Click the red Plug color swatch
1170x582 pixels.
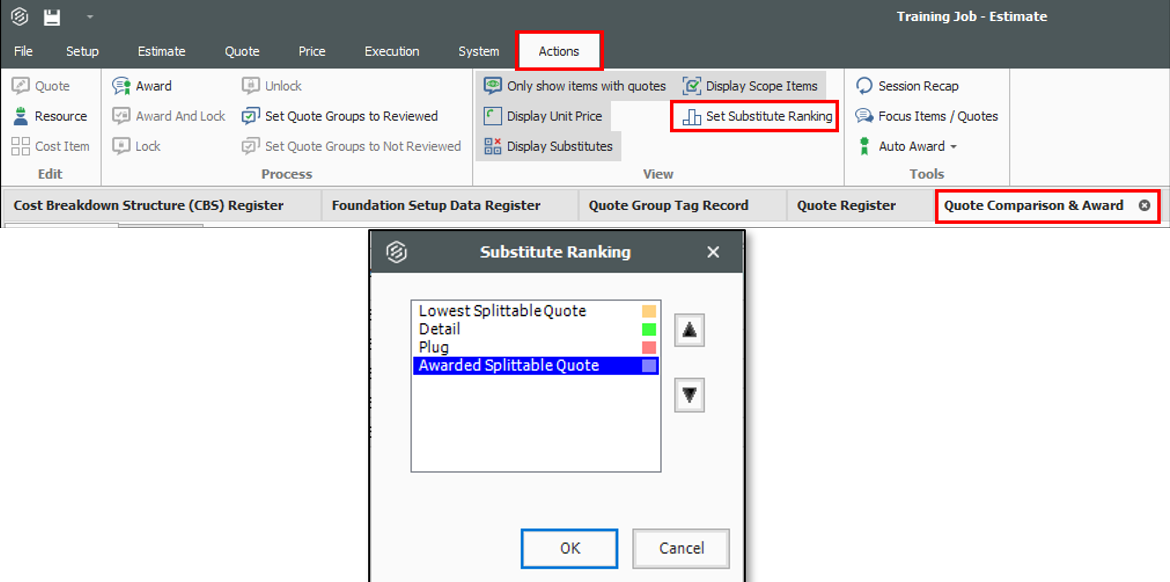click(x=648, y=347)
